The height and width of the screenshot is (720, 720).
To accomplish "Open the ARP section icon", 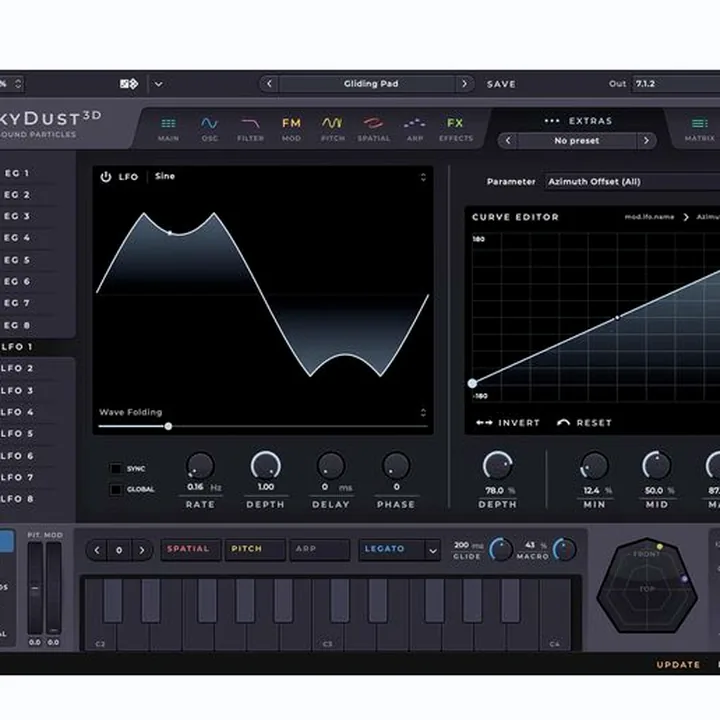I will click(414, 123).
